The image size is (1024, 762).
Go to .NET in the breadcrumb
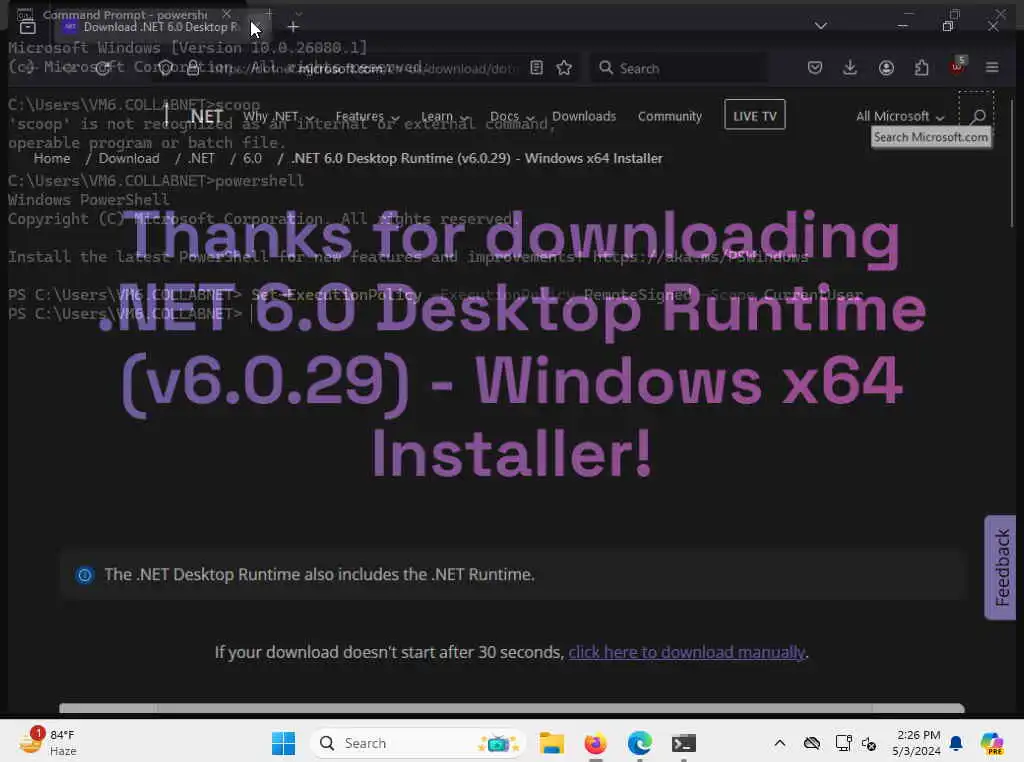pos(201,158)
